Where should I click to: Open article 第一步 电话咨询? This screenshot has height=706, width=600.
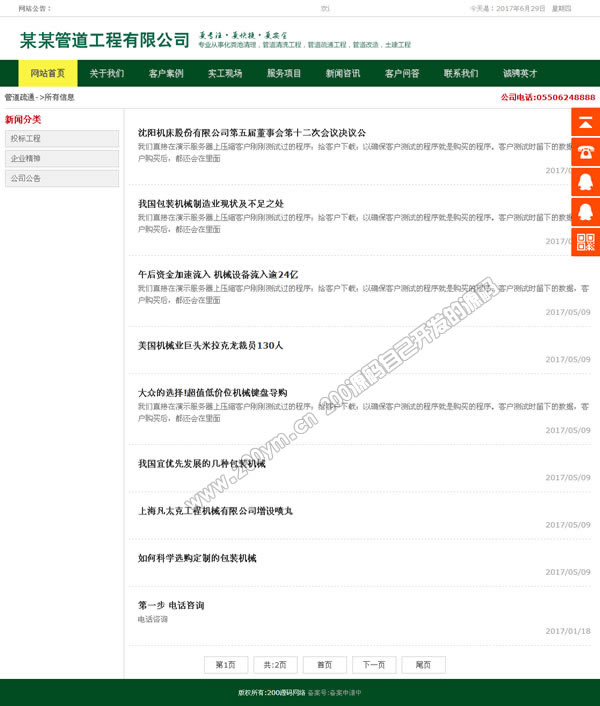pyautogui.click(x=171, y=605)
